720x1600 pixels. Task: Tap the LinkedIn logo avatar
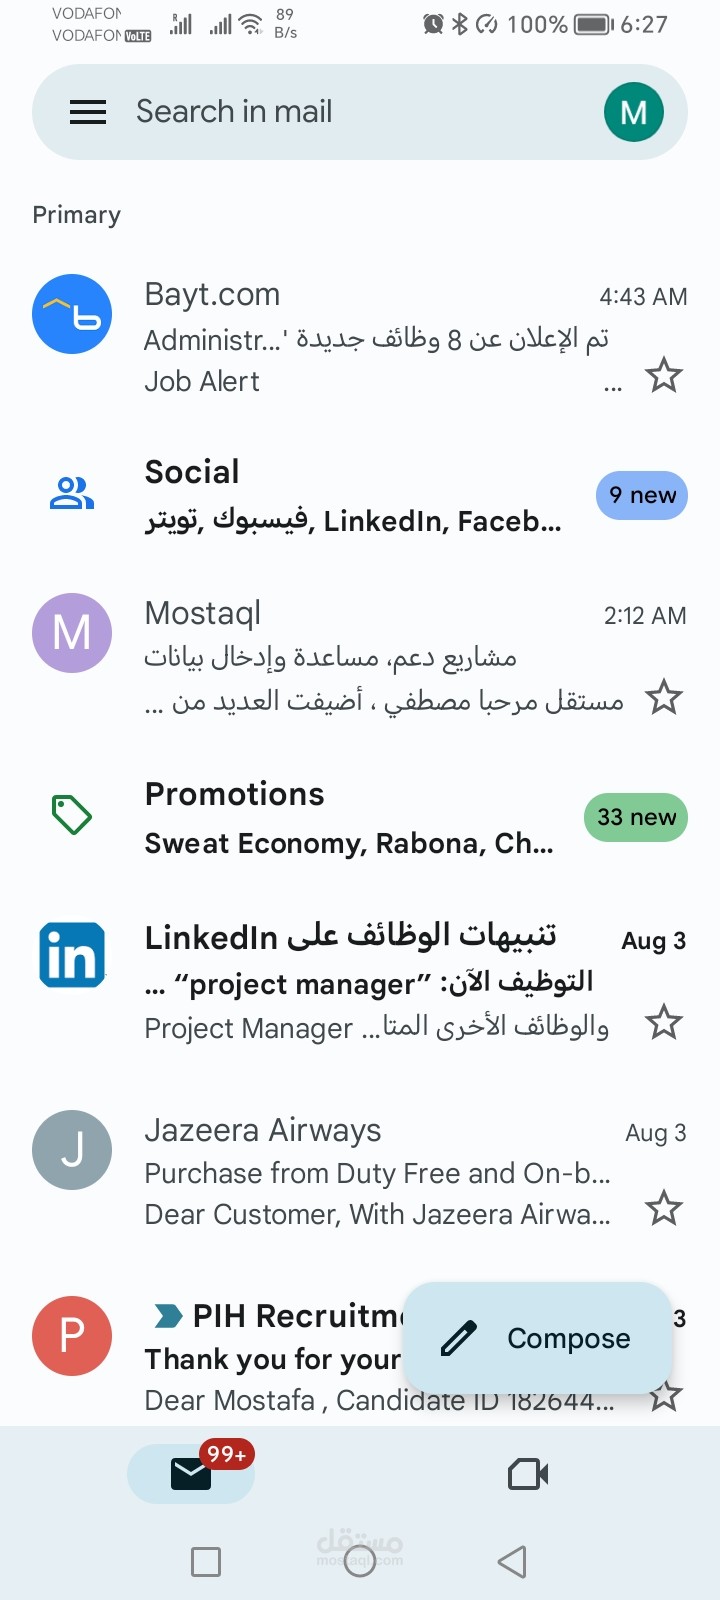pos(72,955)
